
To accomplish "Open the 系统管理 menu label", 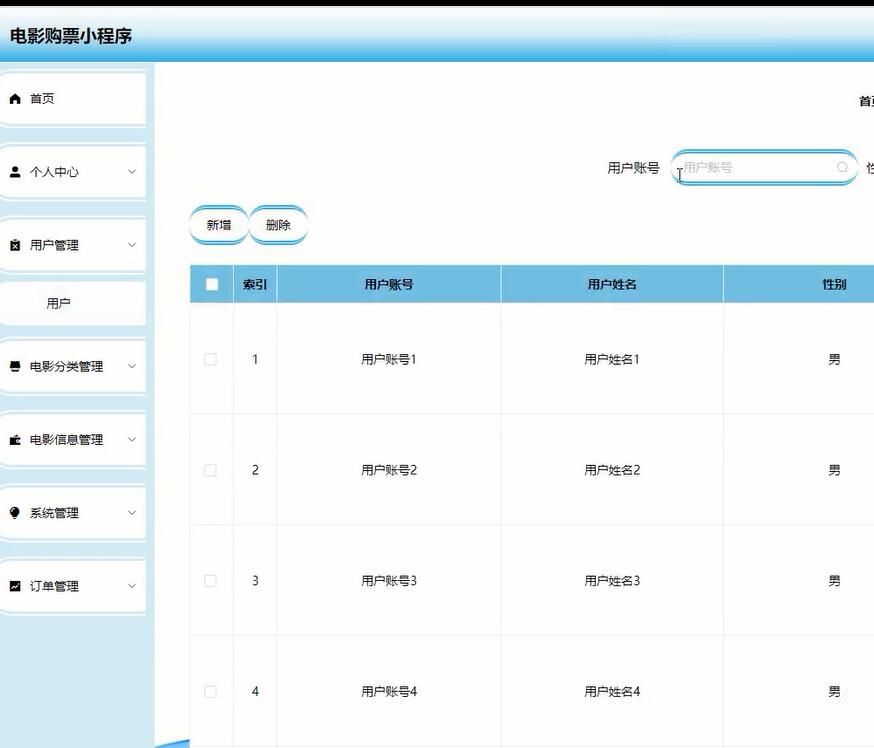I will (54, 513).
